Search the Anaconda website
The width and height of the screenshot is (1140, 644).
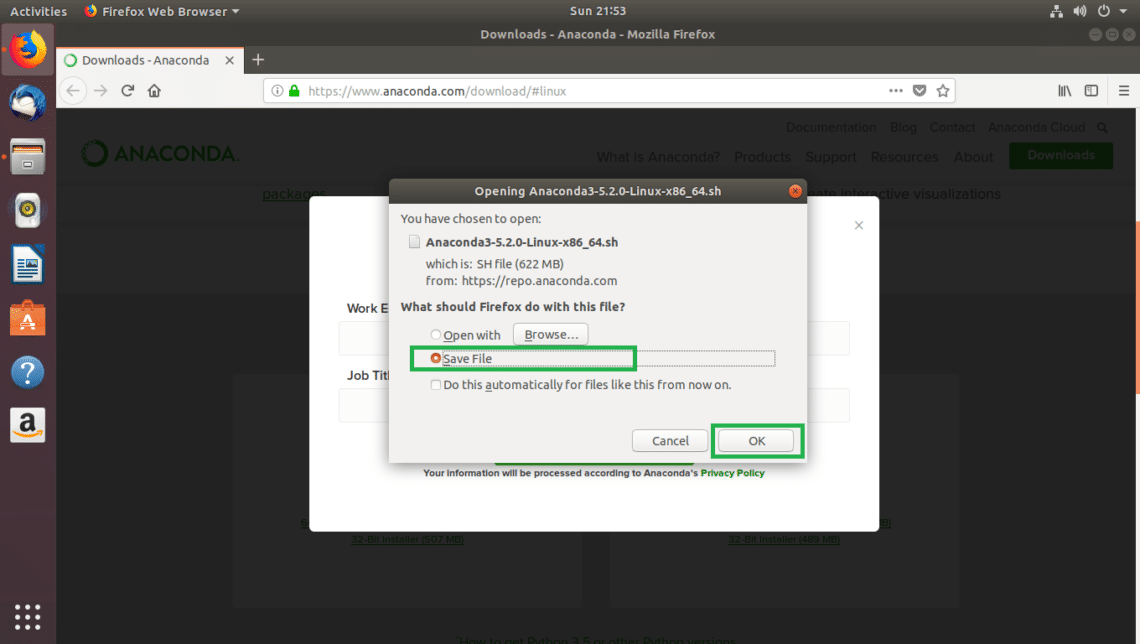[1102, 128]
